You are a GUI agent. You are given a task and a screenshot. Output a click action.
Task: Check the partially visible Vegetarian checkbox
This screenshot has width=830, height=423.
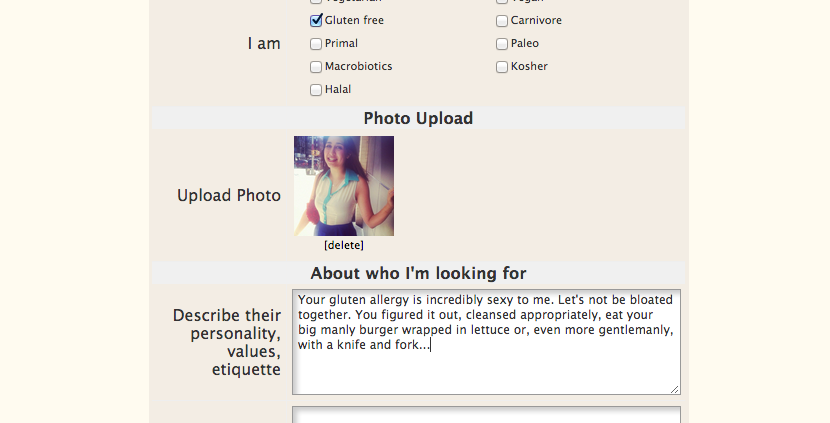(316, 2)
